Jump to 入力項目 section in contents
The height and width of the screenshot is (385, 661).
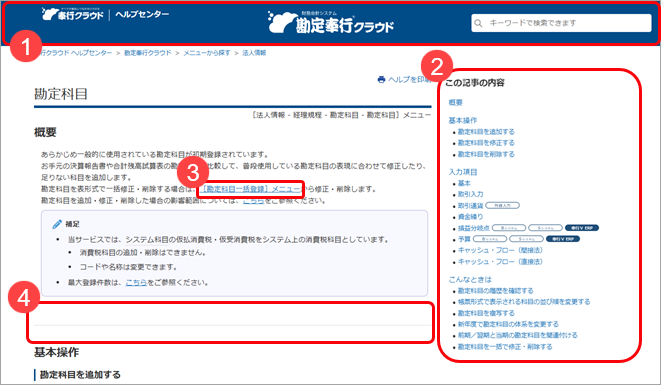pos(462,172)
